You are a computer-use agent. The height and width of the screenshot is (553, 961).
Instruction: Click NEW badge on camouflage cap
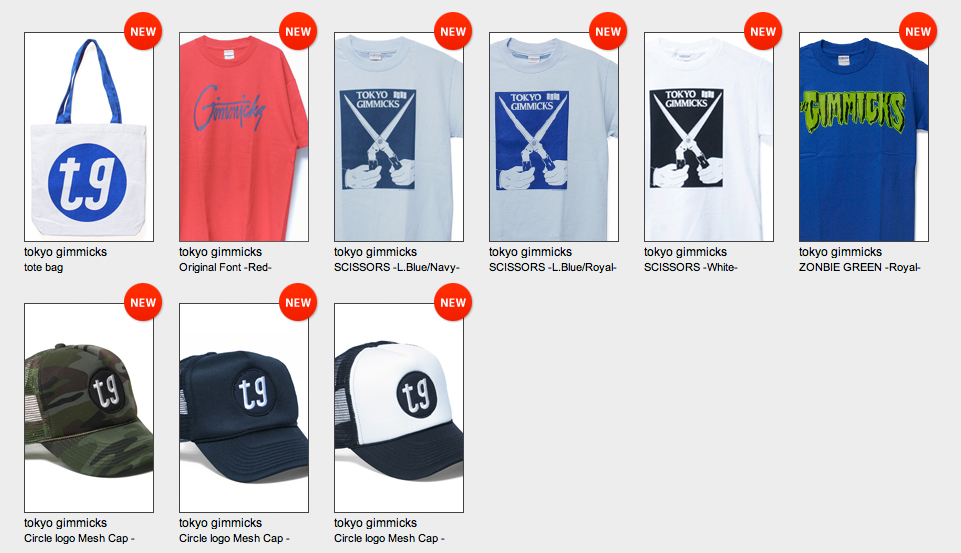(143, 302)
